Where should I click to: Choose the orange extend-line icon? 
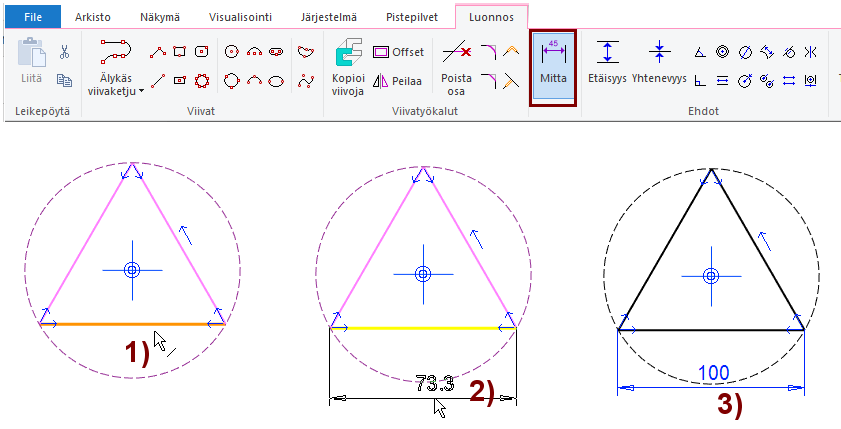pyautogui.click(x=511, y=81)
